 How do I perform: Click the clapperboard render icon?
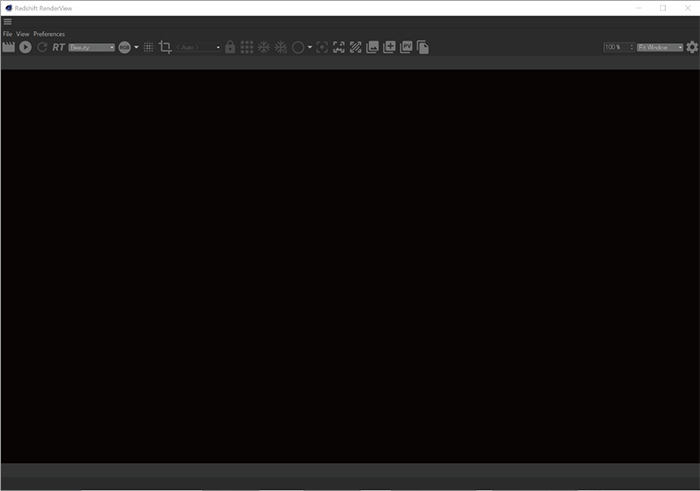(8, 47)
